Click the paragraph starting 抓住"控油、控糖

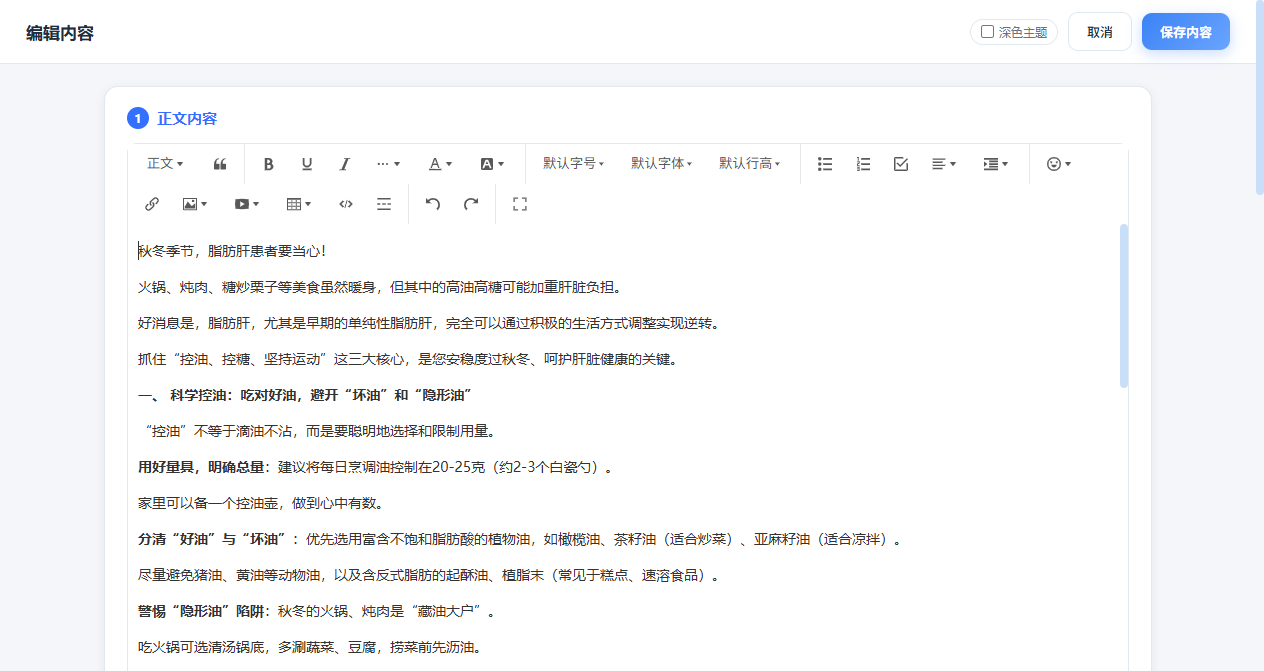click(408, 359)
